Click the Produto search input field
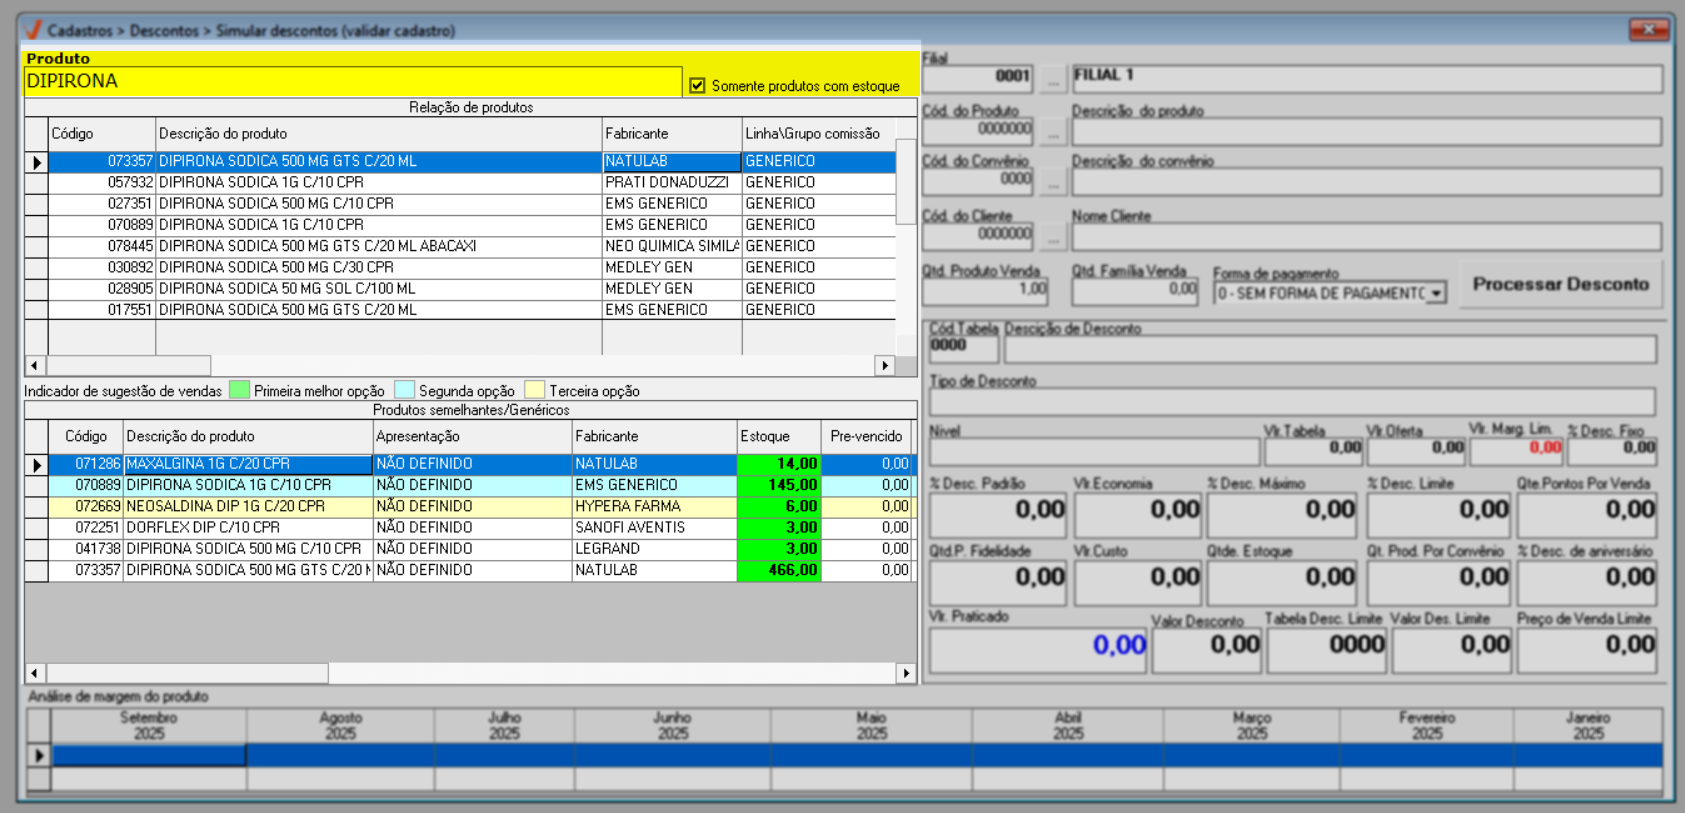 point(352,82)
